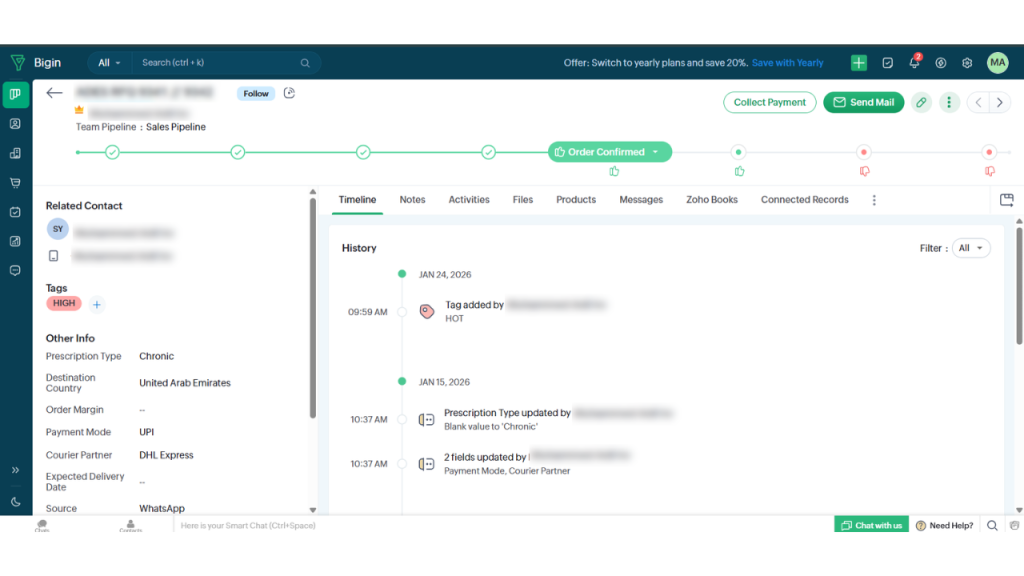Click the back arrow icon
The image size is (1024, 576).
pyautogui.click(x=55, y=93)
